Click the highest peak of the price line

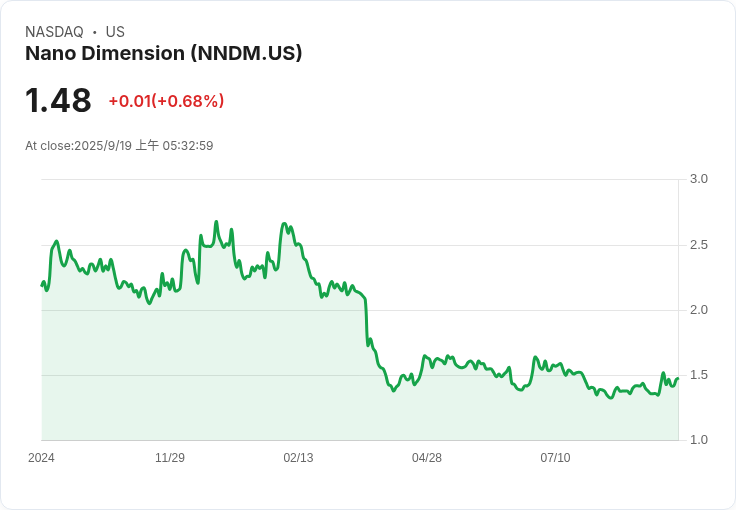tap(216, 222)
